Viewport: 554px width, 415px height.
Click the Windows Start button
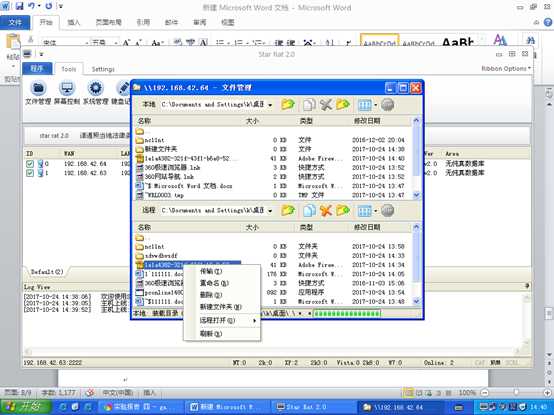click(26, 407)
